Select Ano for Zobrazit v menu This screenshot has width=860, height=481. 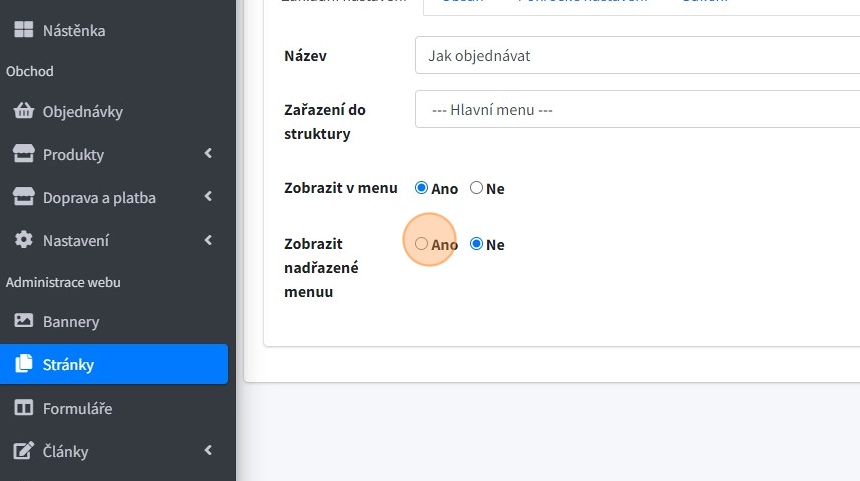pyautogui.click(x=421, y=188)
